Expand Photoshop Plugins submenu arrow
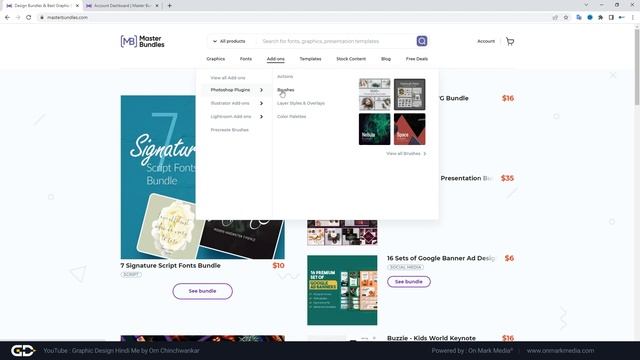640x360 pixels. pos(261,90)
